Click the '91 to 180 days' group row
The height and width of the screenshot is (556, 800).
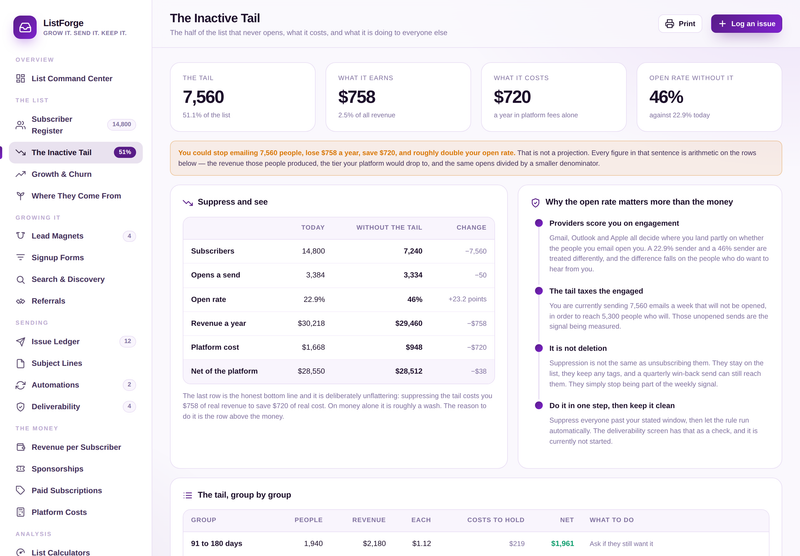pos(476,544)
